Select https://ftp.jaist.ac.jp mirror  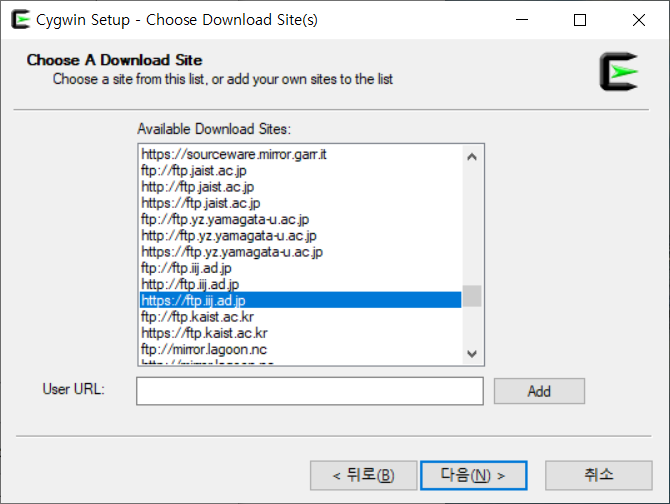(x=300, y=203)
